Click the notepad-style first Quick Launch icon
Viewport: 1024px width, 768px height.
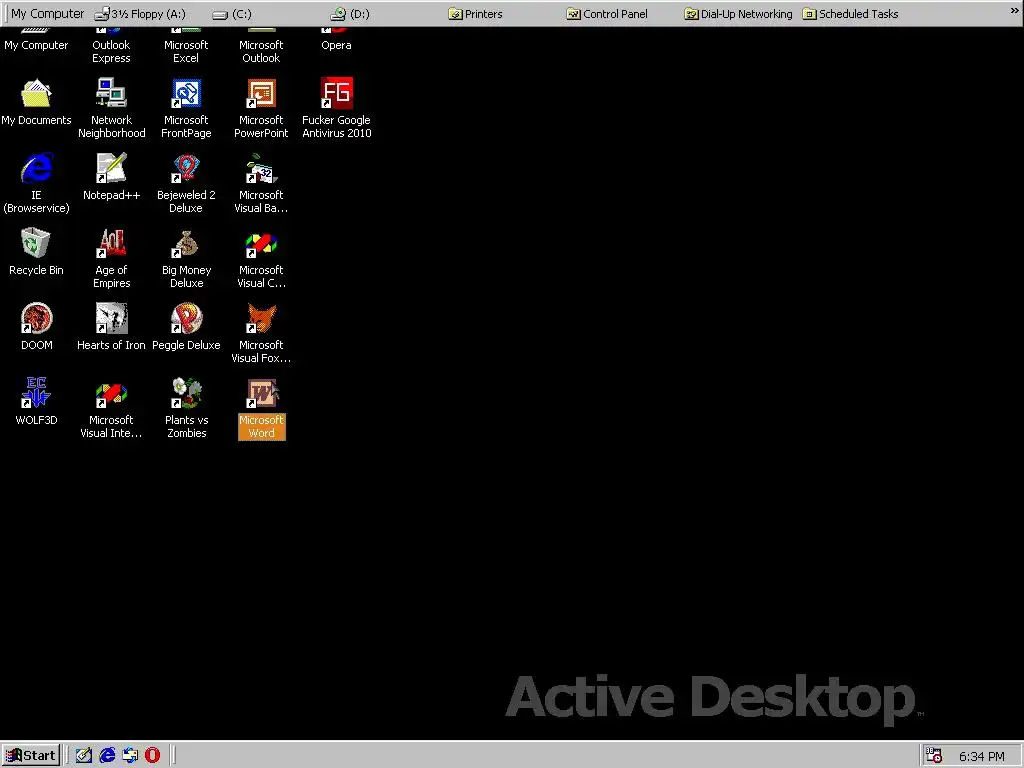coord(84,756)
